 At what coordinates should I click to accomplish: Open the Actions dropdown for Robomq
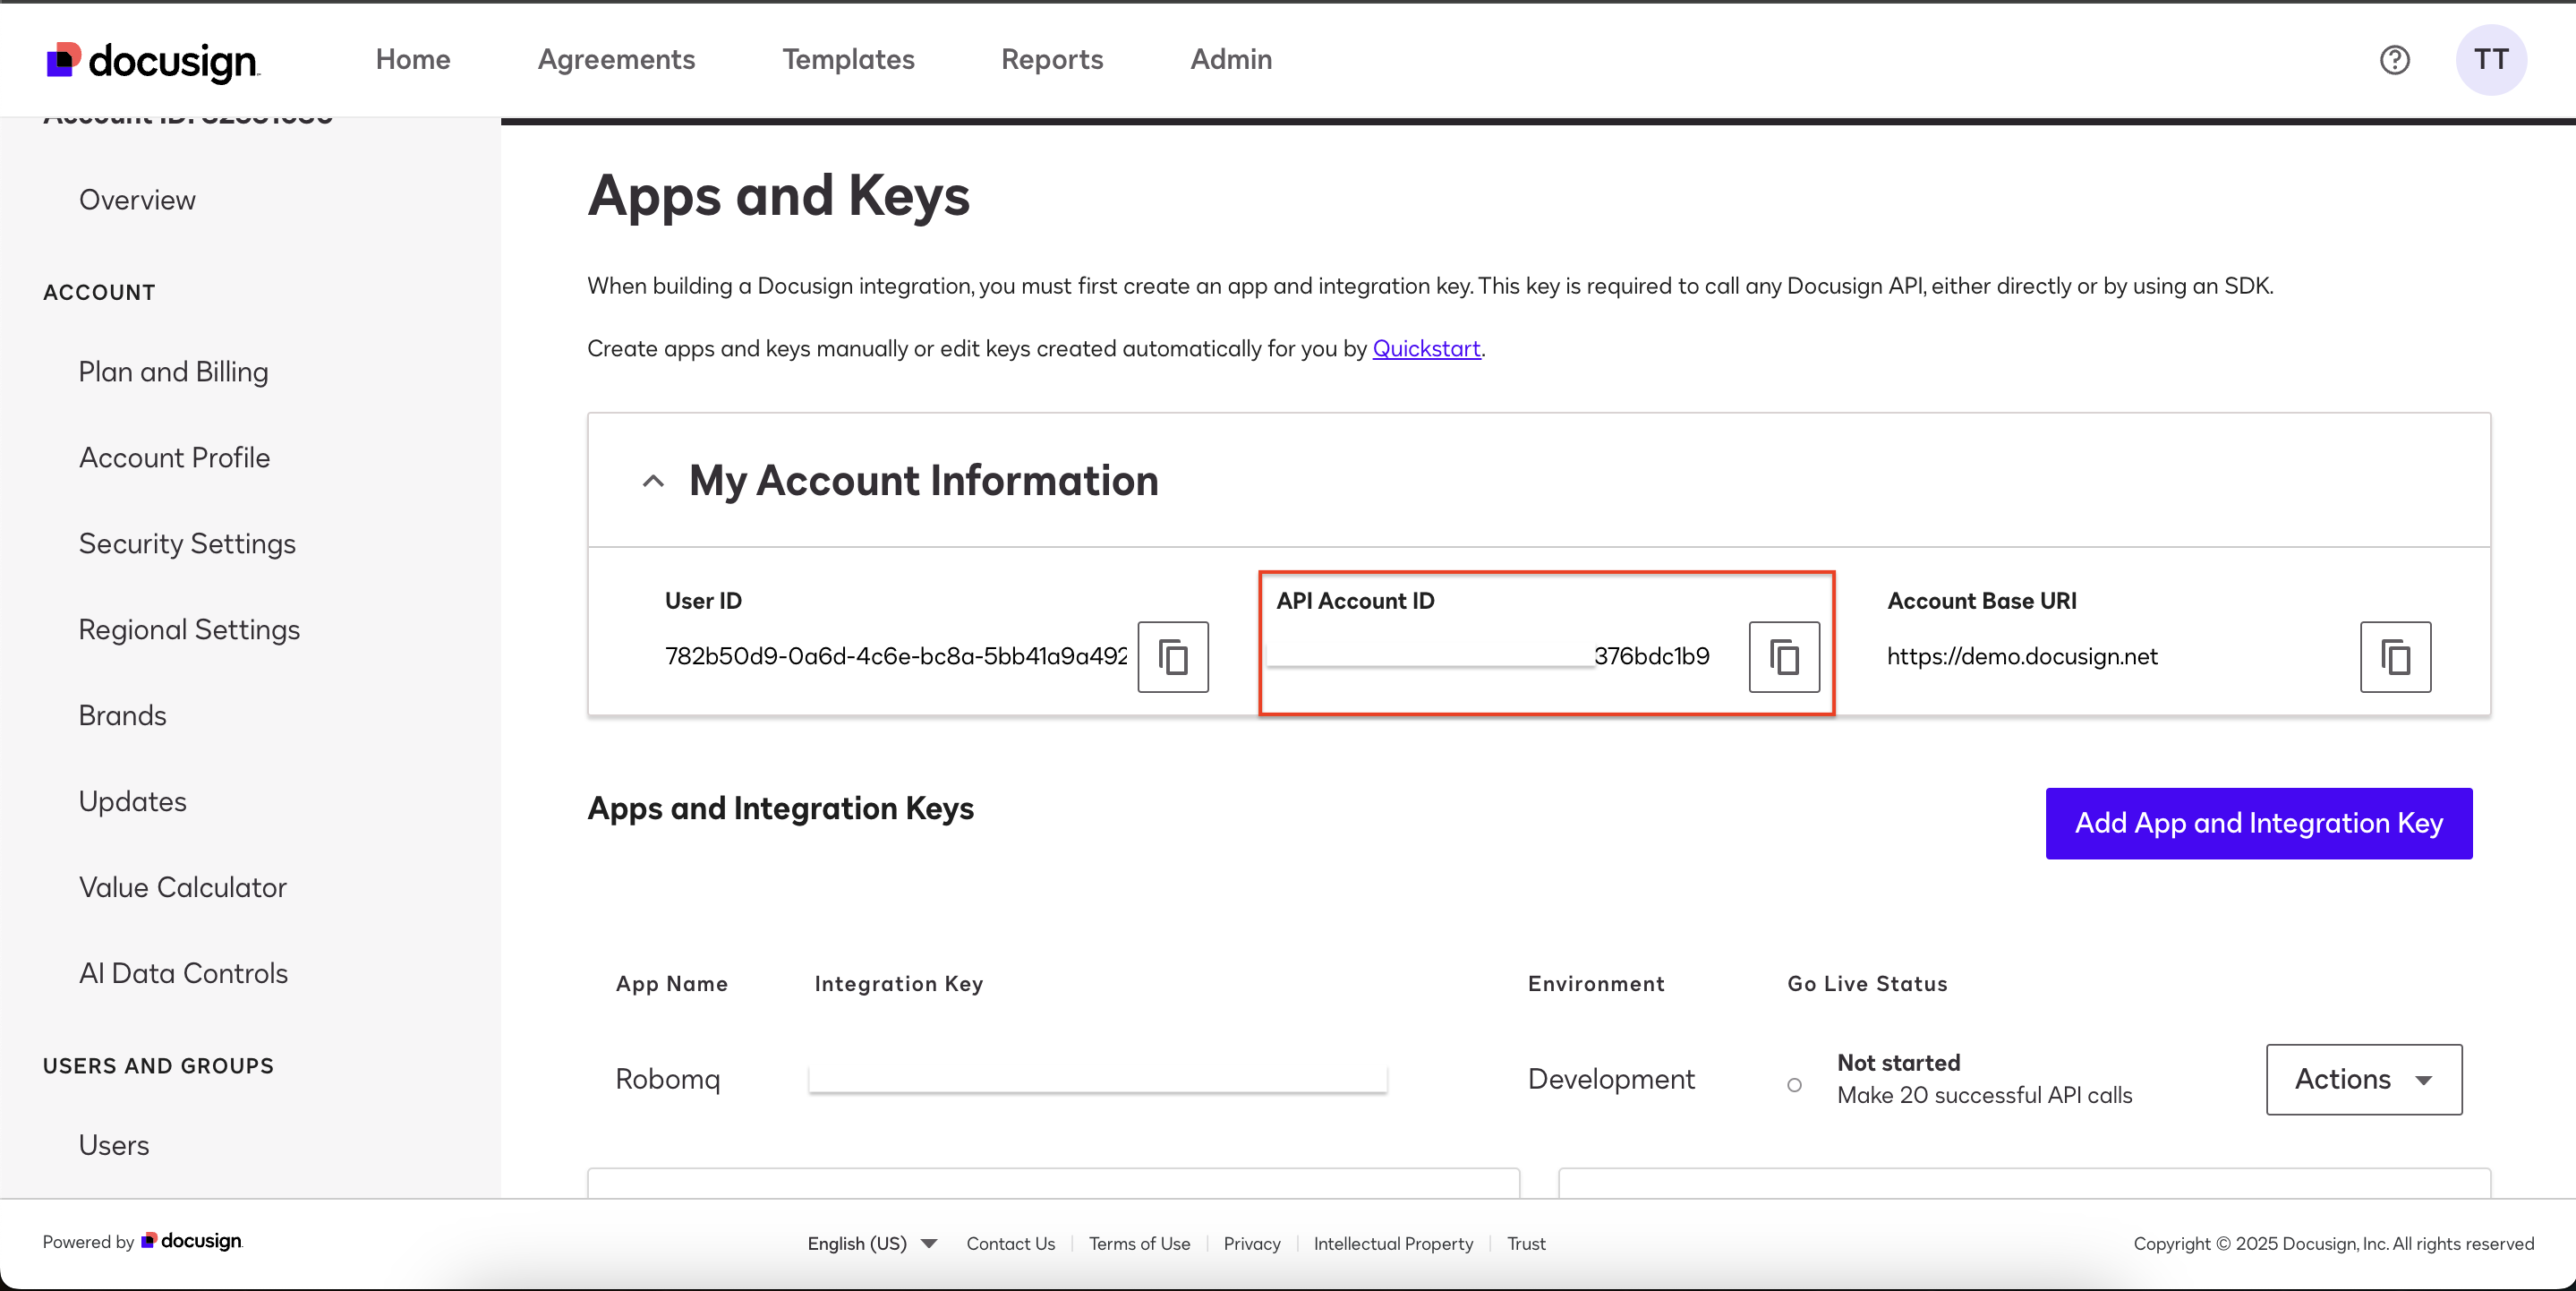click(2364, 1079)
